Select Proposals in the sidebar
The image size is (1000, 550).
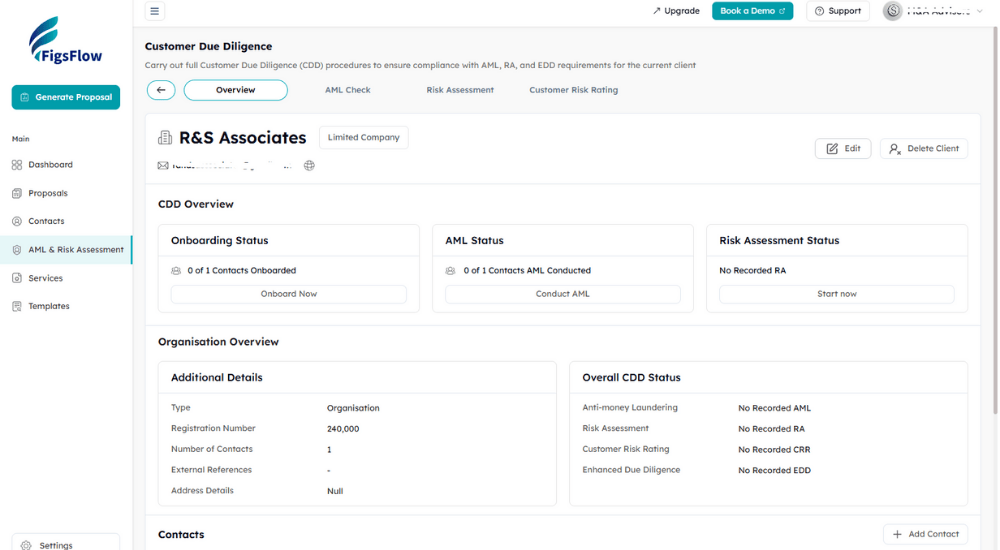point(48,193)
